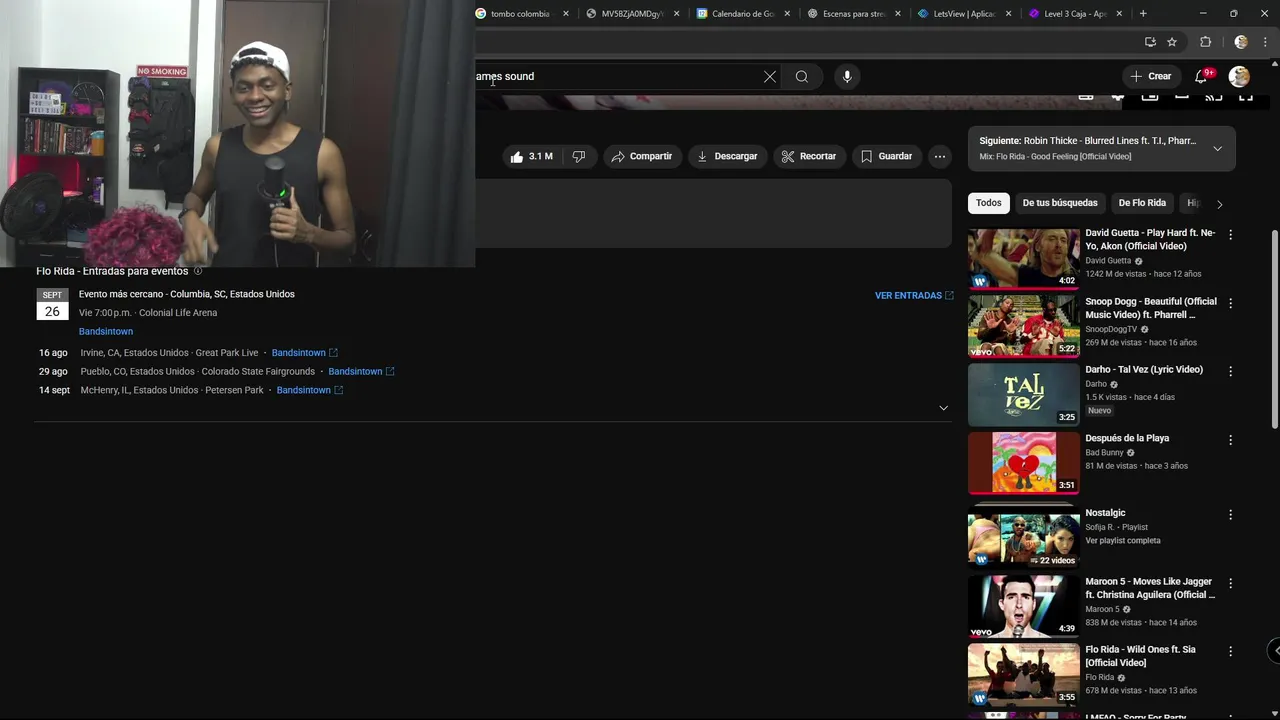Open options for Darho Tal Vez
The width and height of the screenshot is (1280, 720).
[x=1231, y=371]
